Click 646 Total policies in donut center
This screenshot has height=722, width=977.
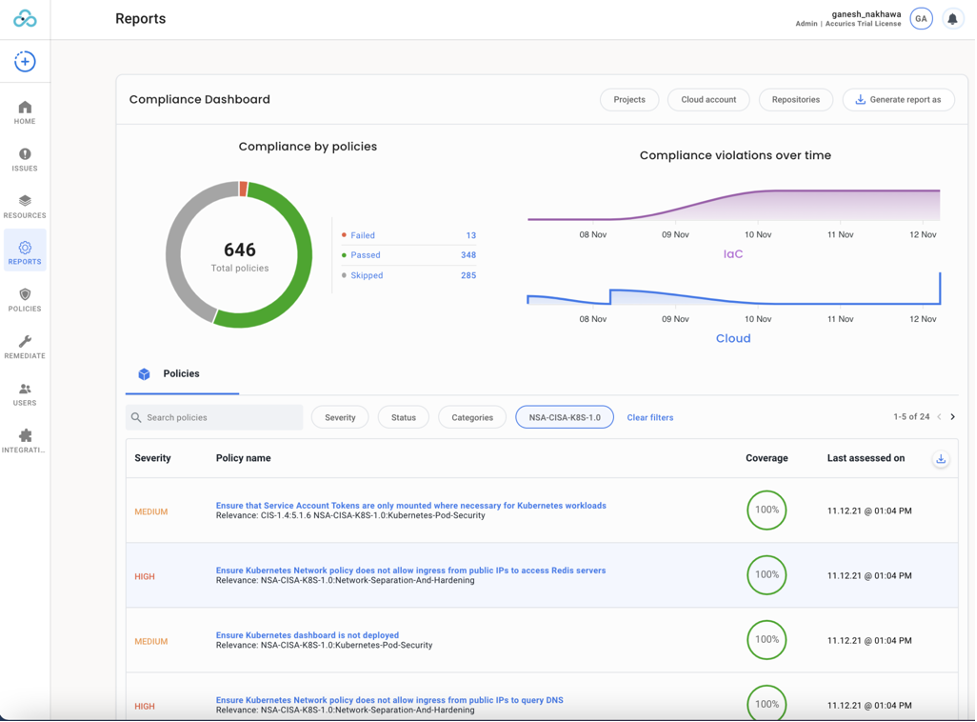coord(240,257)
